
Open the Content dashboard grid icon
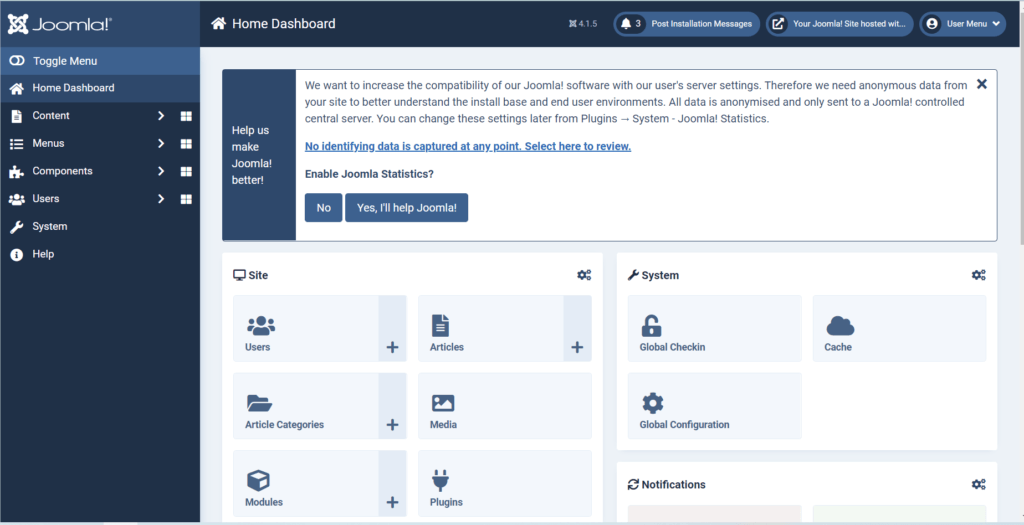click(x=186, y=116)
